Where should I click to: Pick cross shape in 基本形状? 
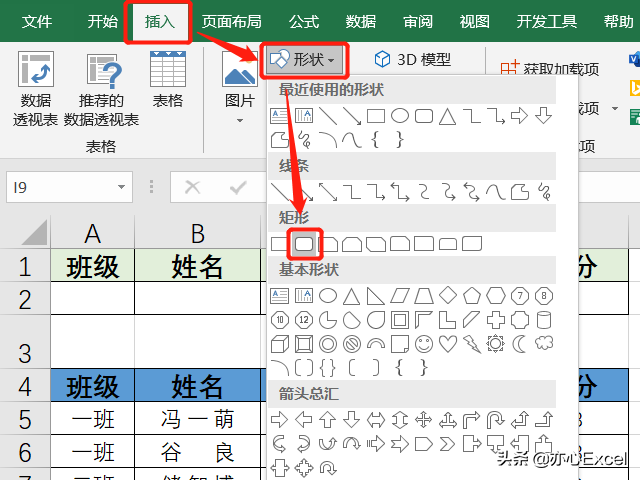tap(496, 320)
